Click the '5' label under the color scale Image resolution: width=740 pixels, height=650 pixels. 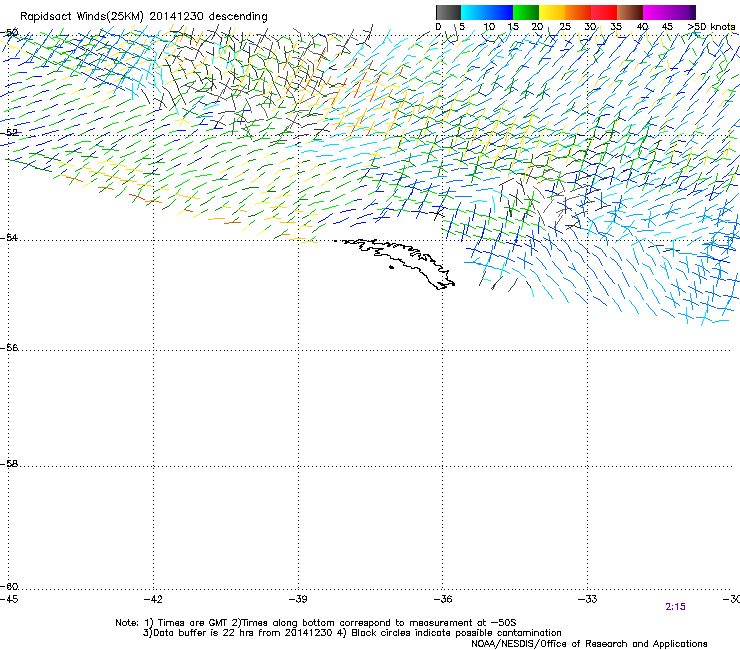click(x=462, y=27)
